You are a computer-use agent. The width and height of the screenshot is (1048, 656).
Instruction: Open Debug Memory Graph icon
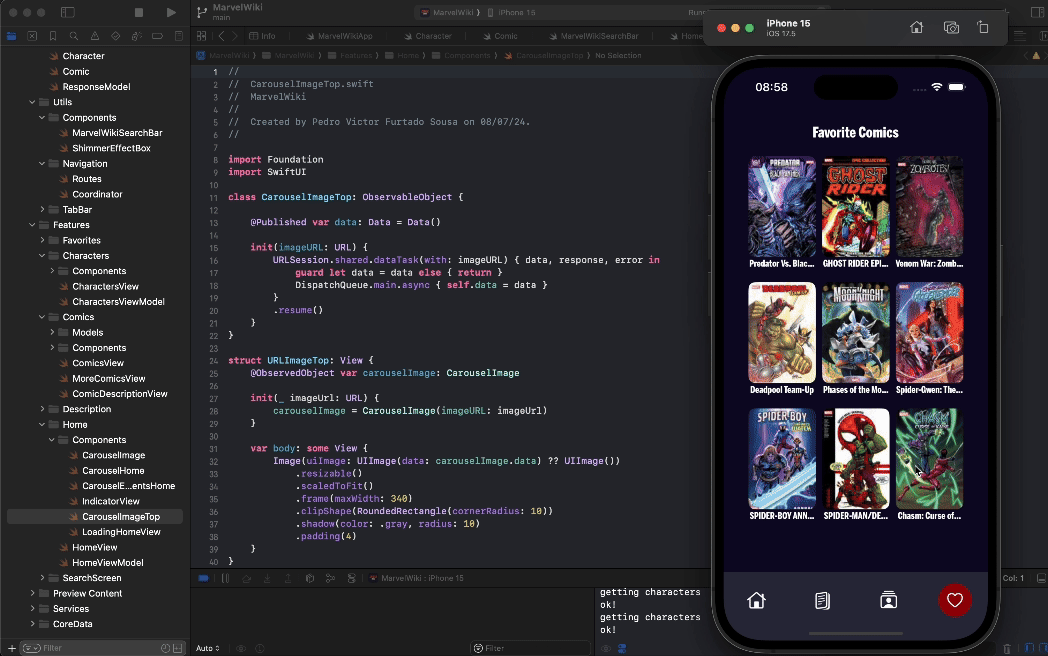330,578
